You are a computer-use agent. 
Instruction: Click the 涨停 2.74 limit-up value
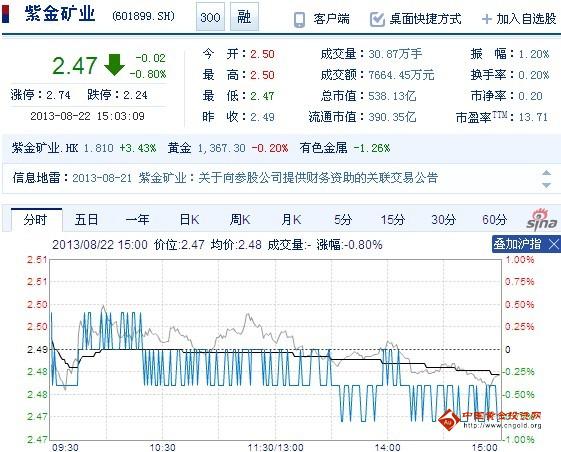[58, 95]
